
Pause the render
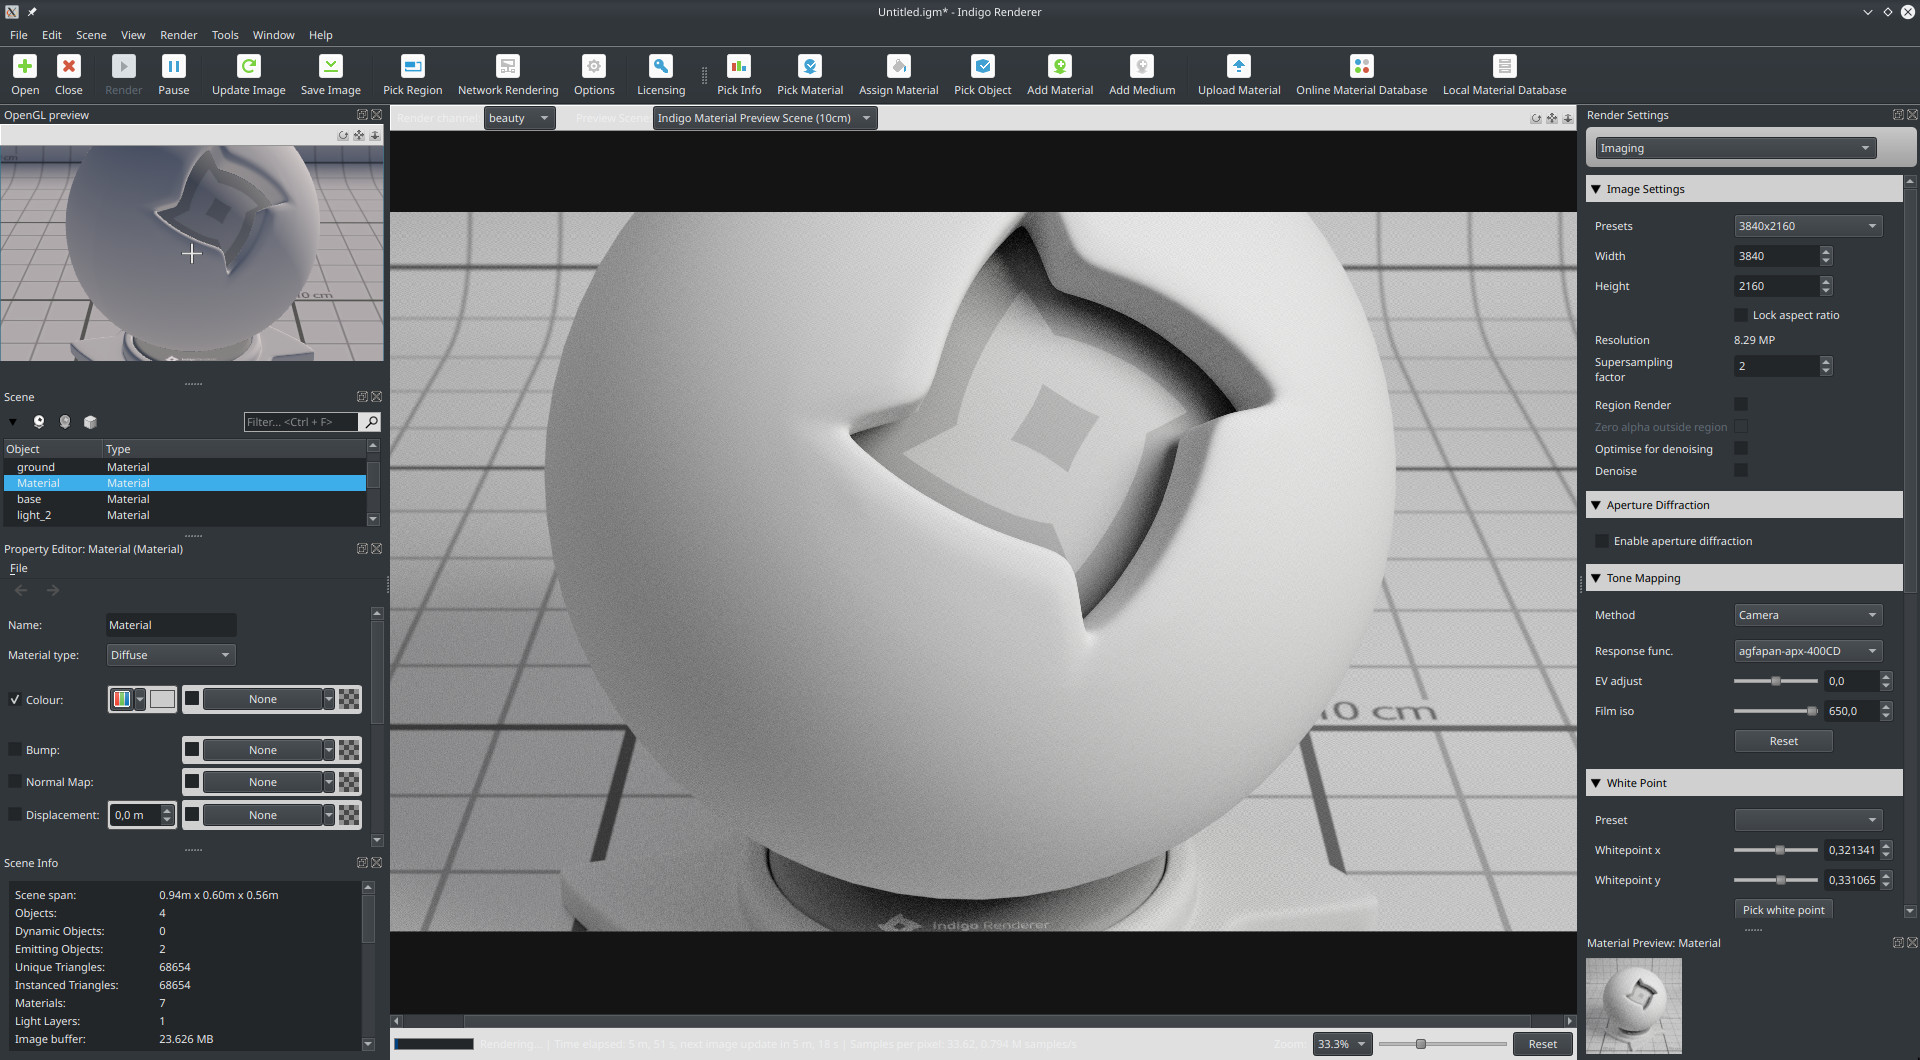[173, 66]
